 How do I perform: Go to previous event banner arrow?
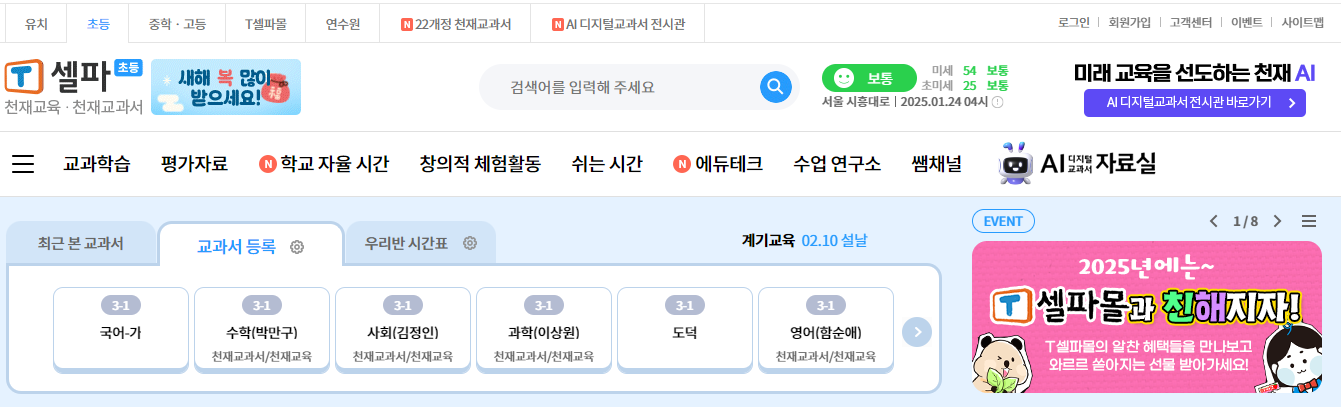(x=1214, y=221)
